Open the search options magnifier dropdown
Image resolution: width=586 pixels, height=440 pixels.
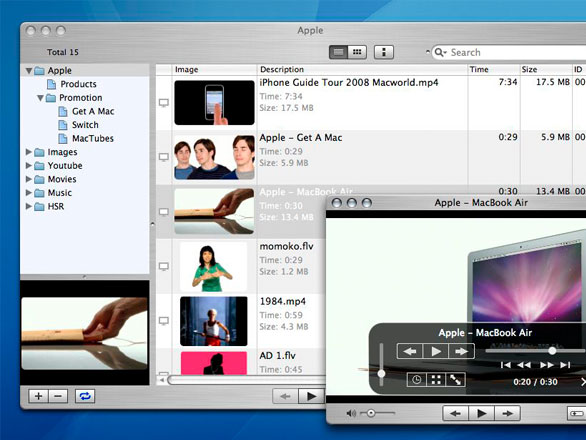tap(440, 52)
